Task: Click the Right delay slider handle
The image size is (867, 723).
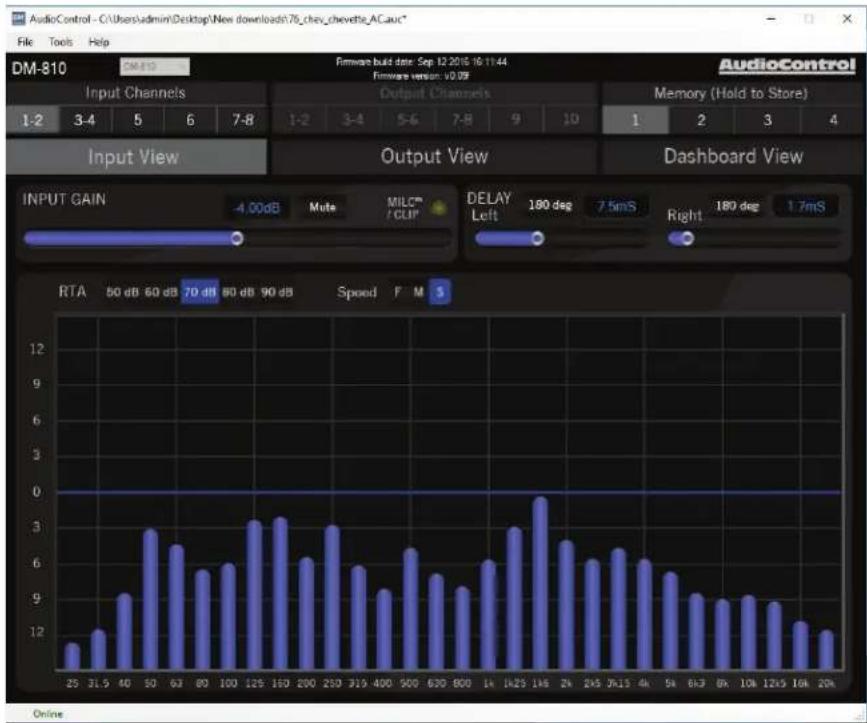Action: [687, 238]
